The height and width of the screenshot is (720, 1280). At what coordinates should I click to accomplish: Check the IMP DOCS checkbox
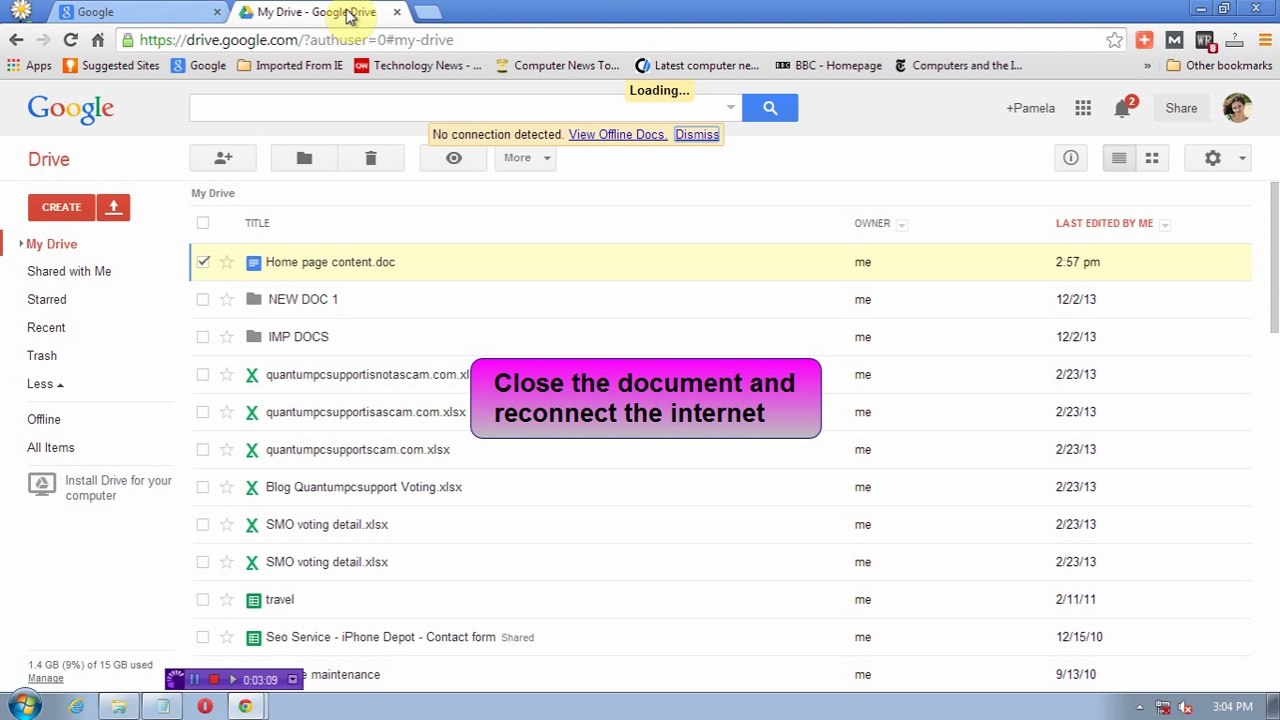tap(203, 337)
